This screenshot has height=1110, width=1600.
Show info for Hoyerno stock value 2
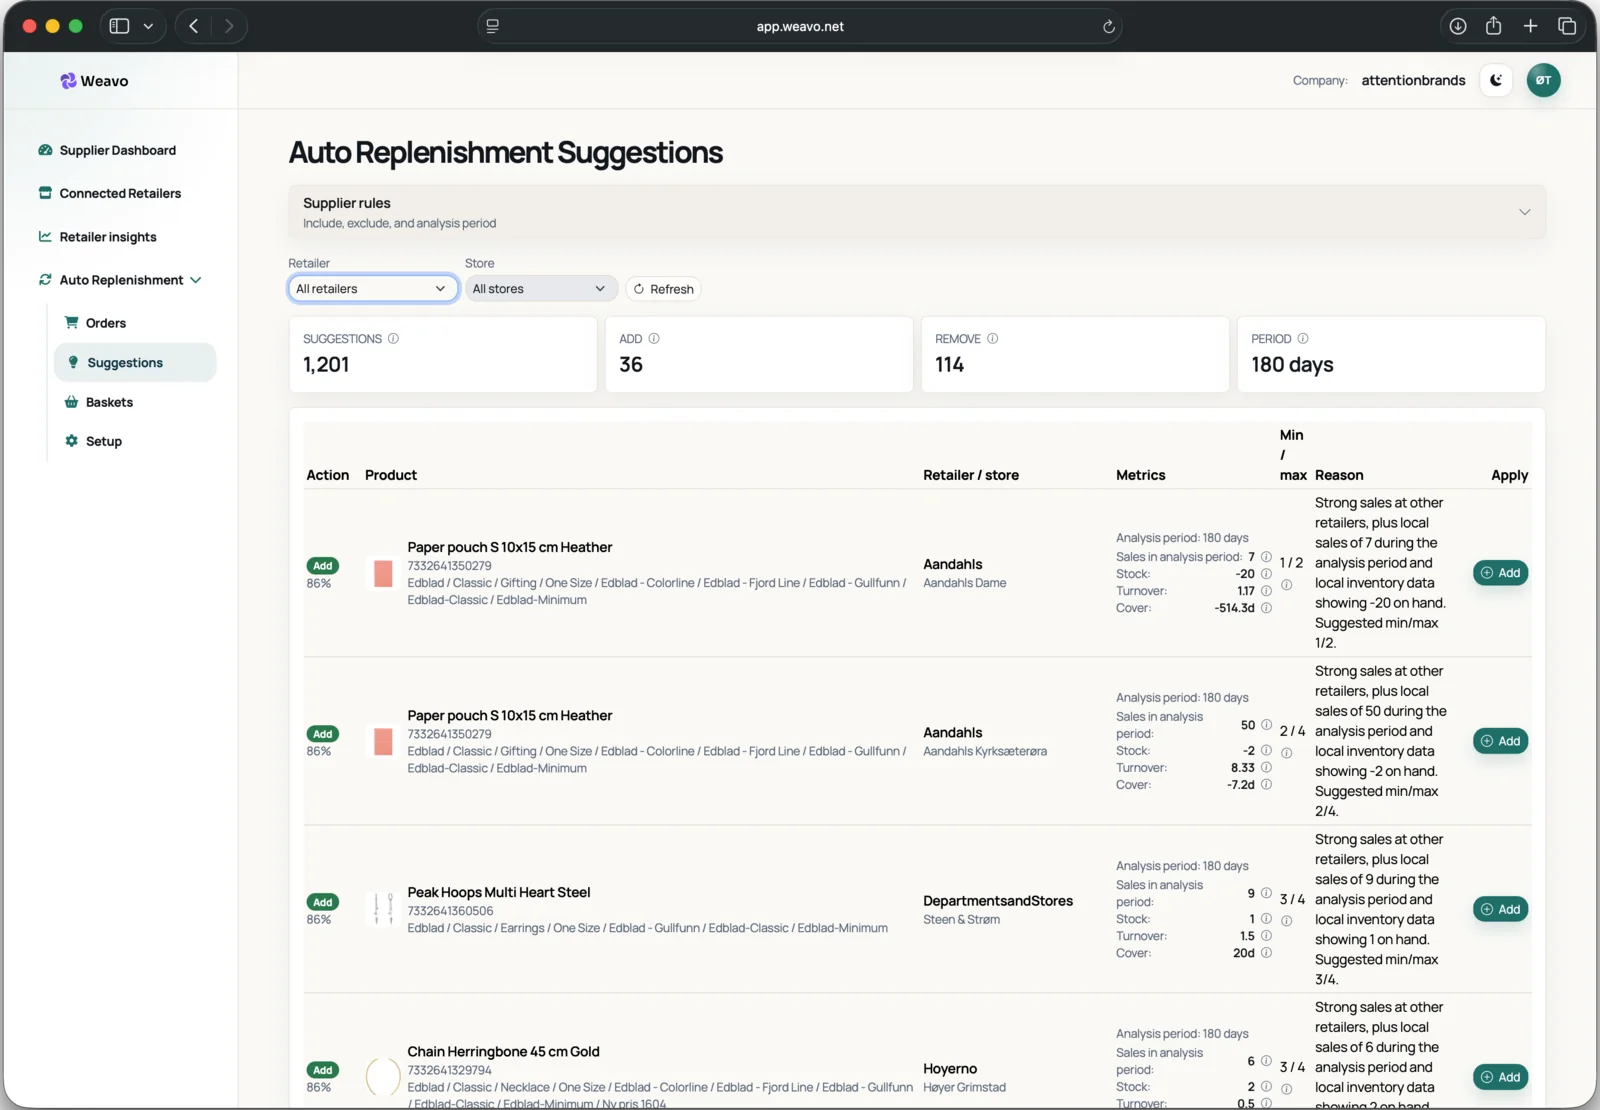[x=1266, y=1087]
